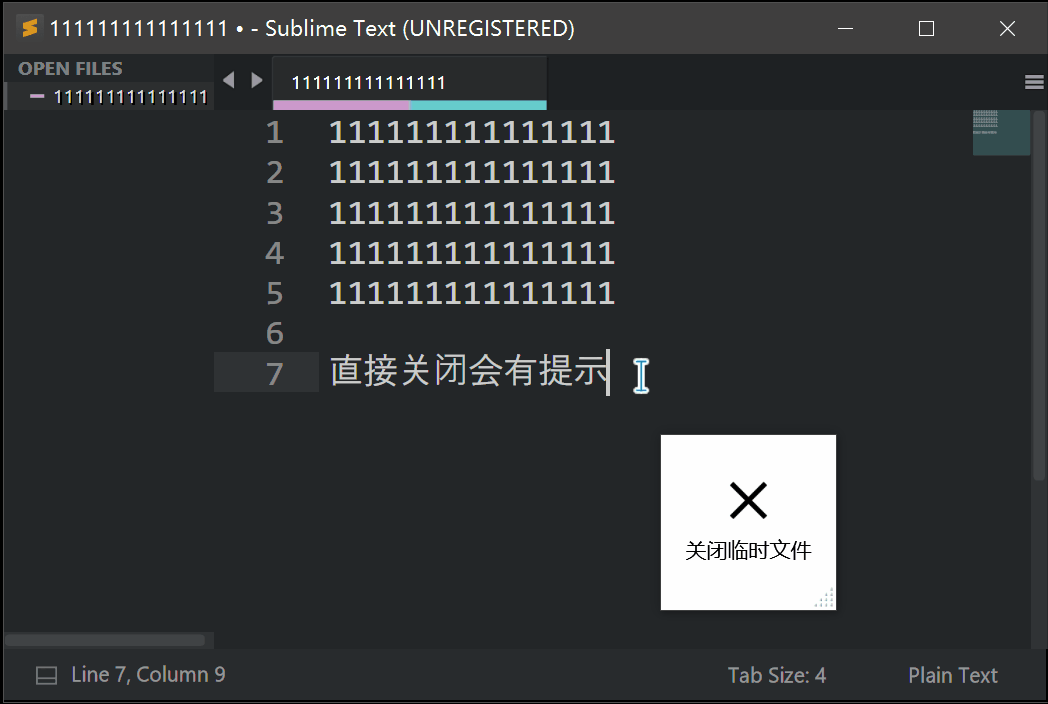Click the editor vertical scrollbar

[1039, 296]
